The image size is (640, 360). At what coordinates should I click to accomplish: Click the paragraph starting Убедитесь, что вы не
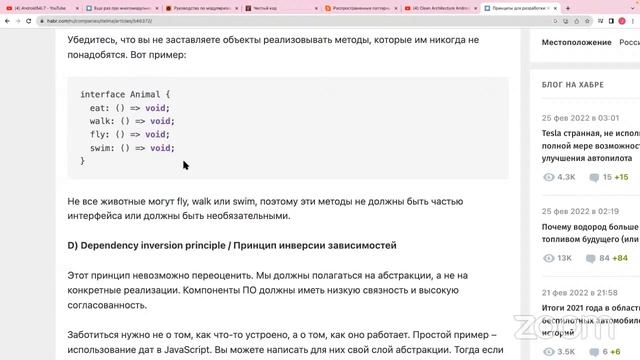tap(273, 47)
